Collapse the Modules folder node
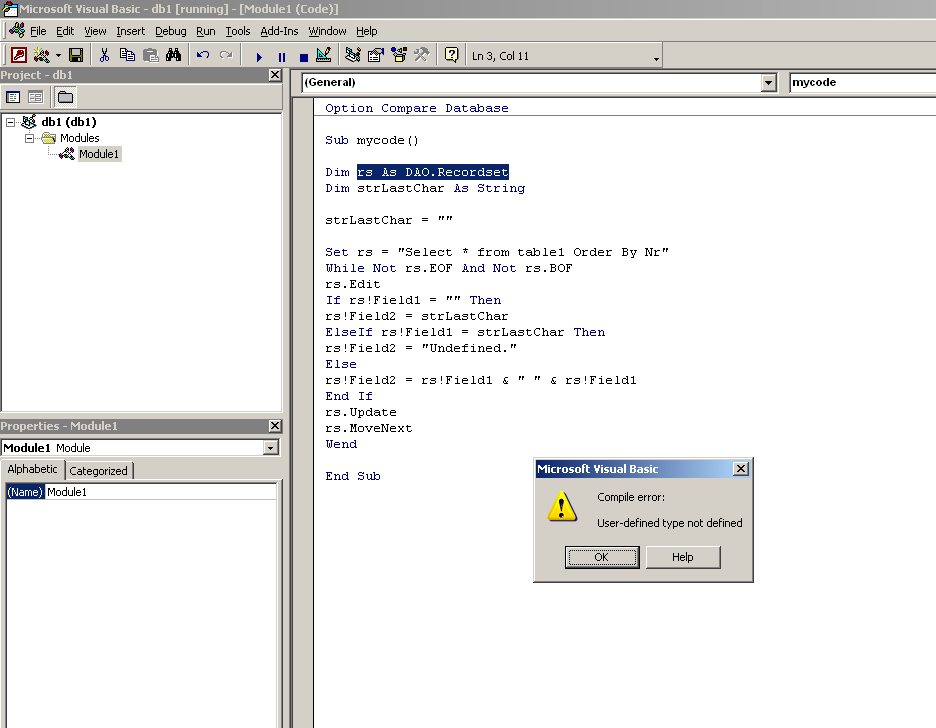The height and width of the screenshot is (728, 936). click(31, 138)
